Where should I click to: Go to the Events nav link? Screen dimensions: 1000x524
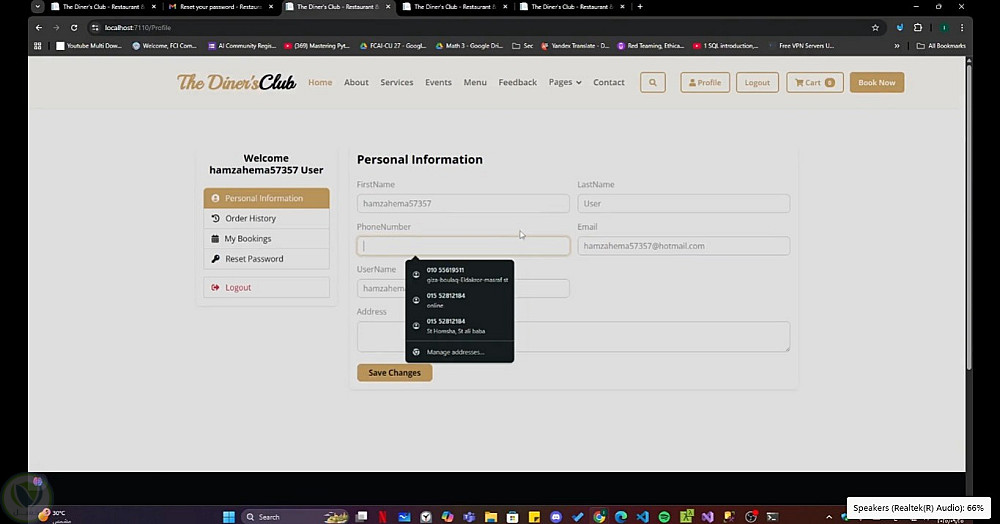click(x=438, y=82)
